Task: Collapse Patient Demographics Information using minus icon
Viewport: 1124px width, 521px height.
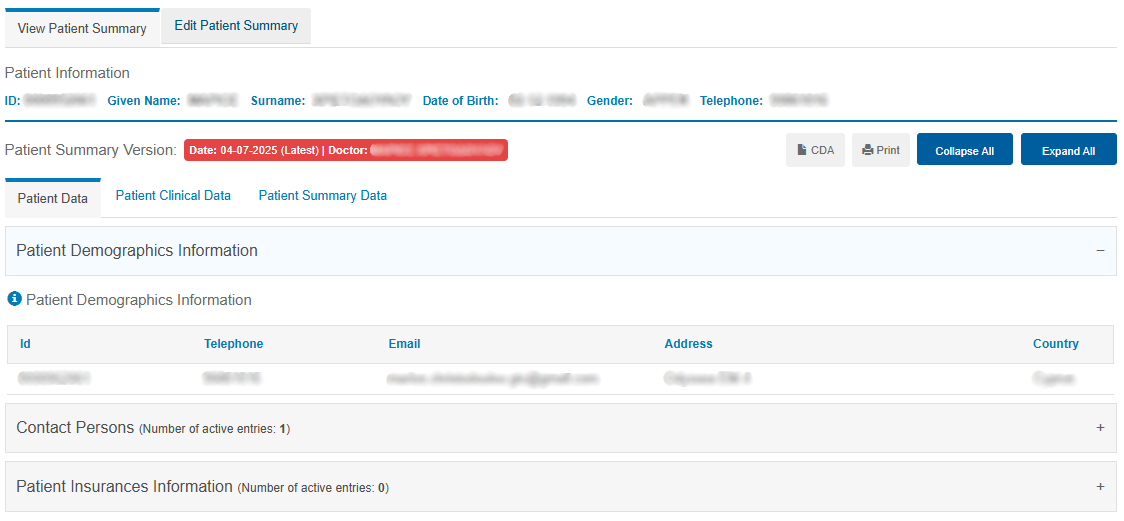Action: [x=1100, y=251]
